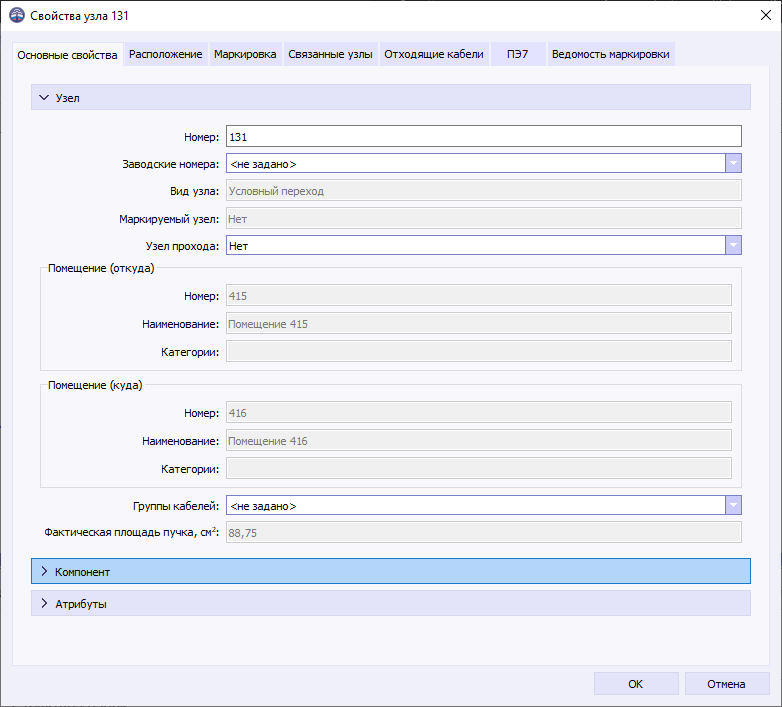Cancel with the Отмена button
Screen dimensions: 782x707
tap(727, 684)
